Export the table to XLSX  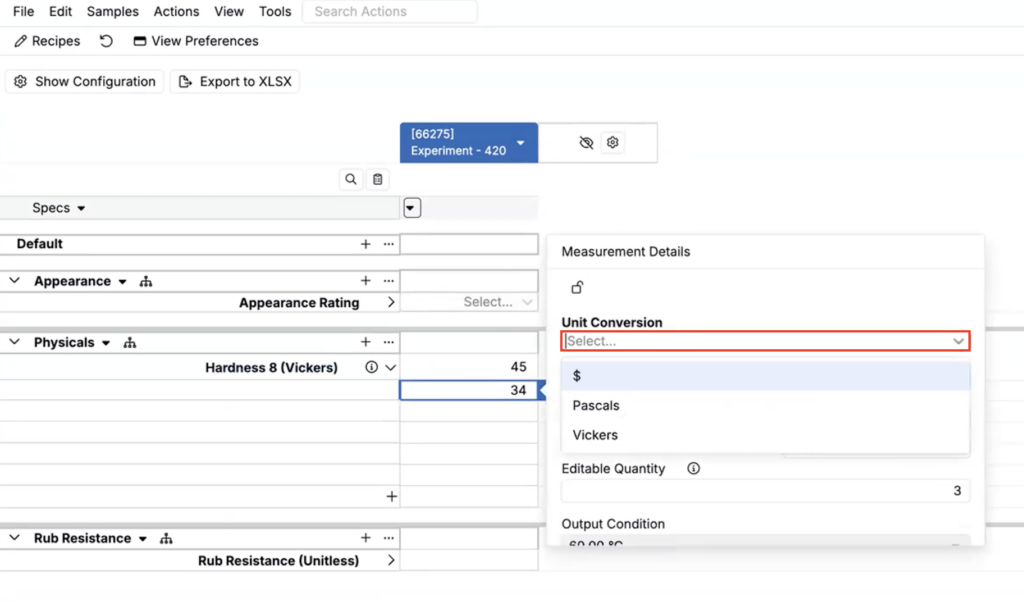coord(235,82)
